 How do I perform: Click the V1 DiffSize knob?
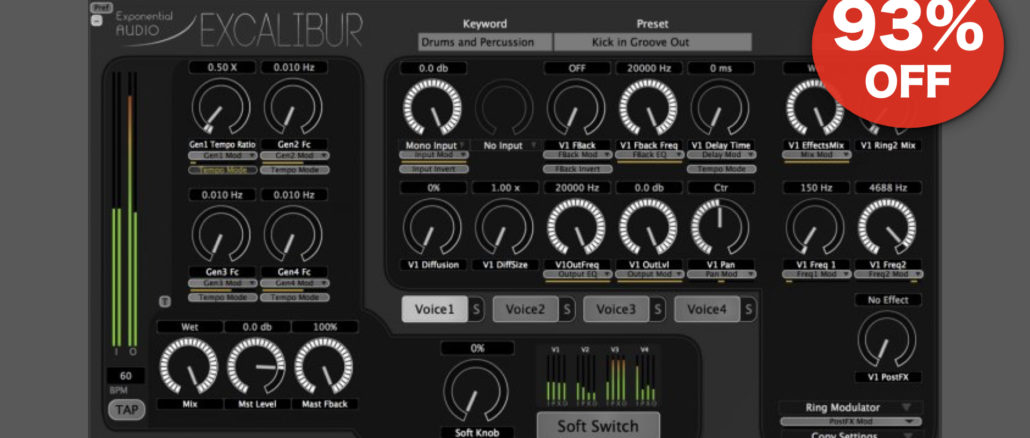click(504, 227)
